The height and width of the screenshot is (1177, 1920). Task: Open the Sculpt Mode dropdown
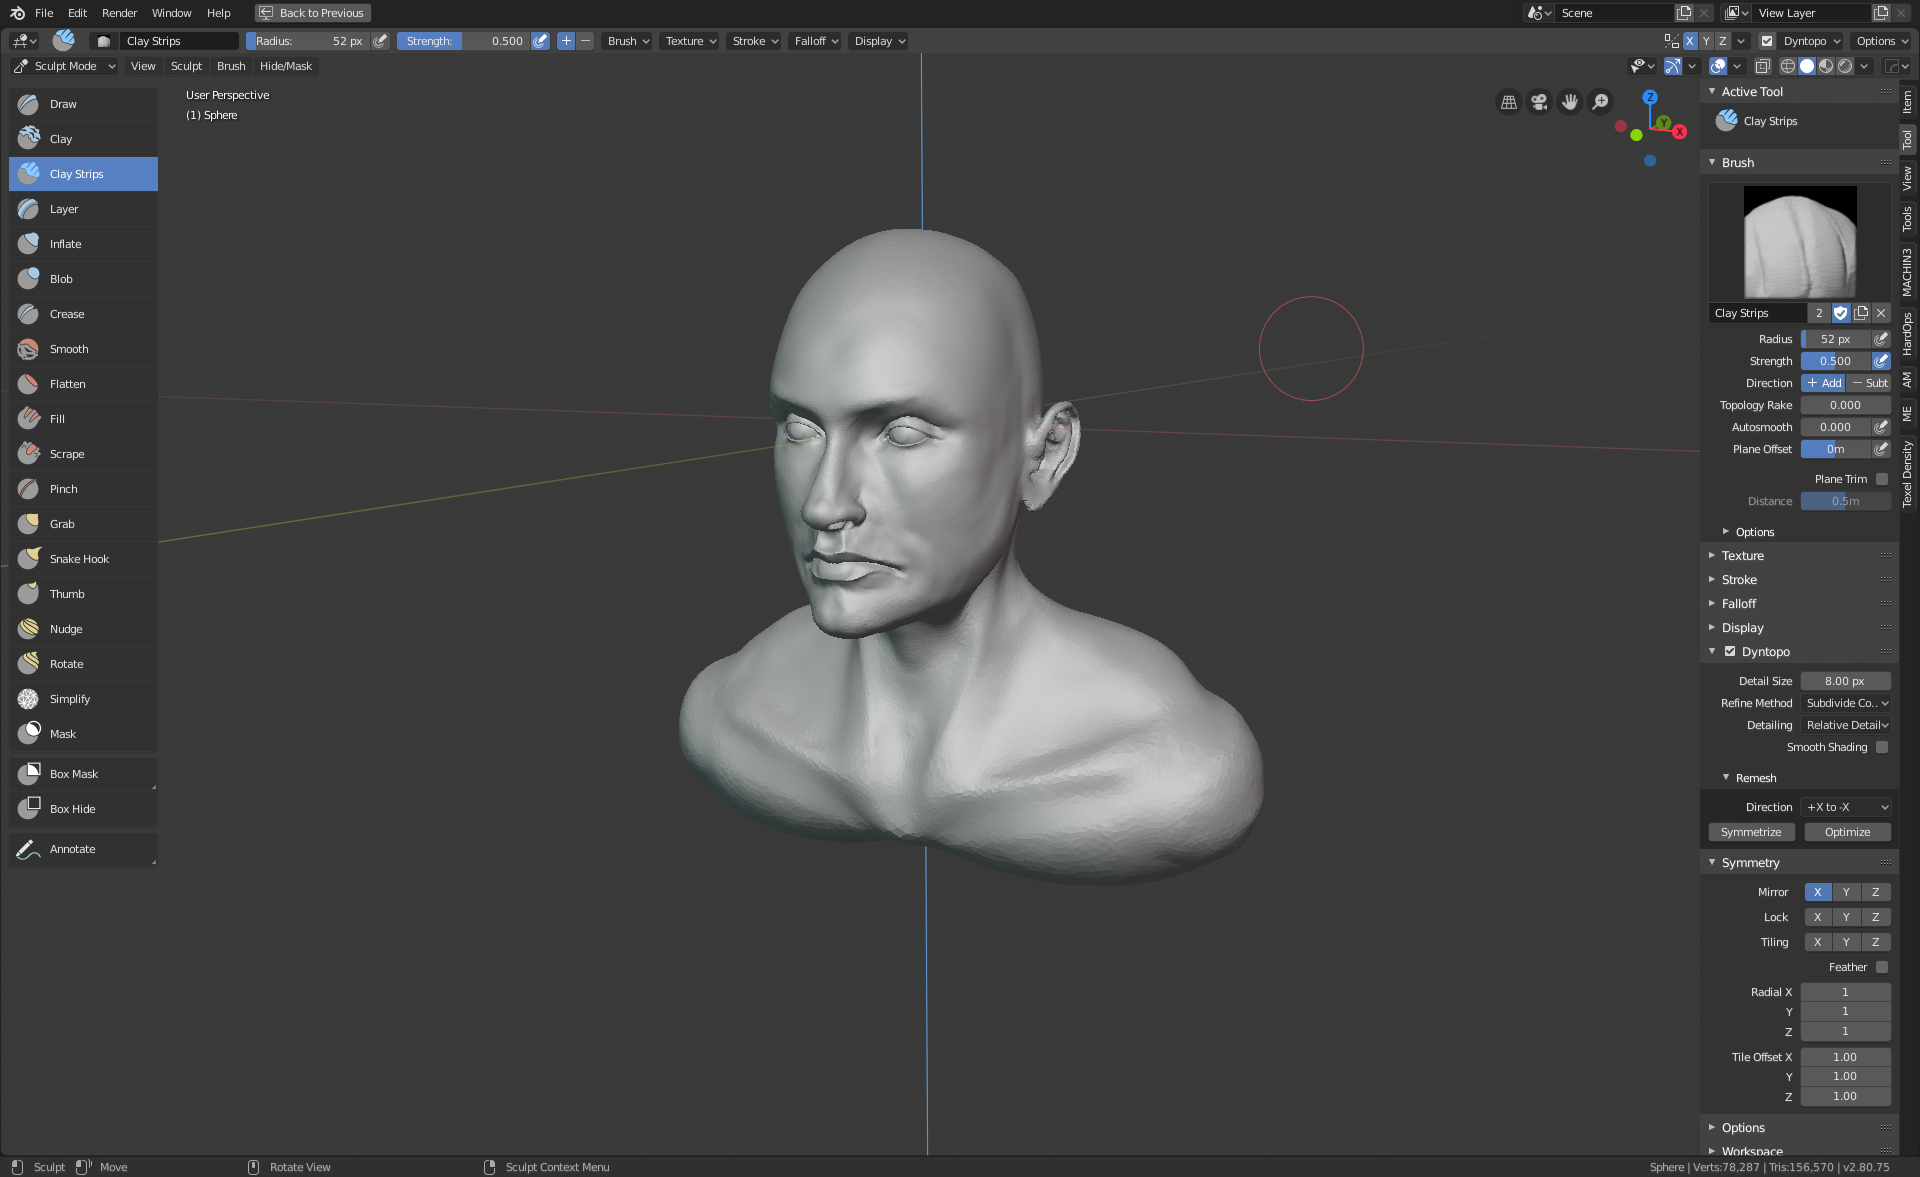65,66
